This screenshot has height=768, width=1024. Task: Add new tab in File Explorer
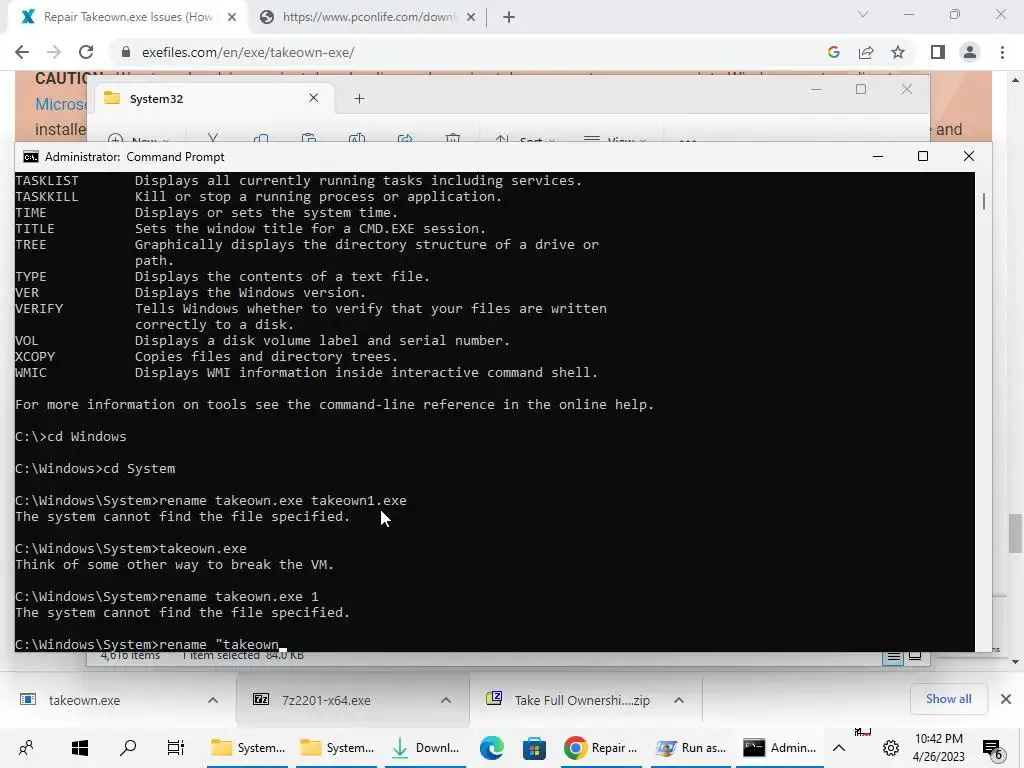[359, 99]
